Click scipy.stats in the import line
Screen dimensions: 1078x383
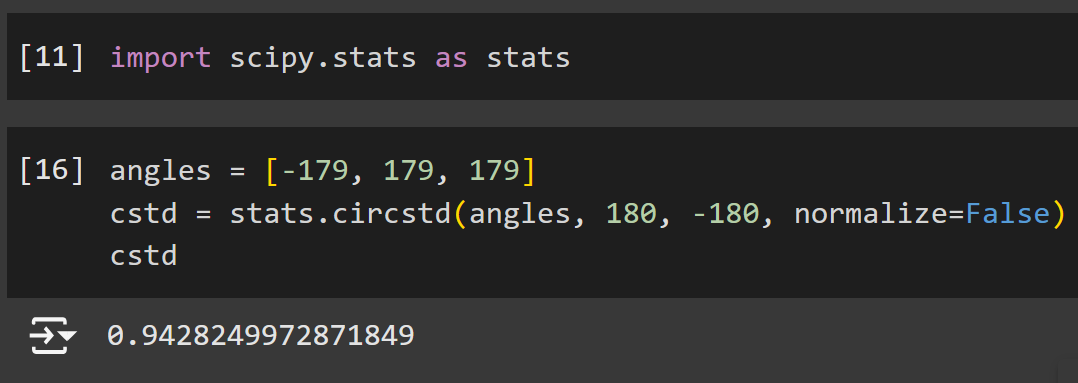pos(323,58)
